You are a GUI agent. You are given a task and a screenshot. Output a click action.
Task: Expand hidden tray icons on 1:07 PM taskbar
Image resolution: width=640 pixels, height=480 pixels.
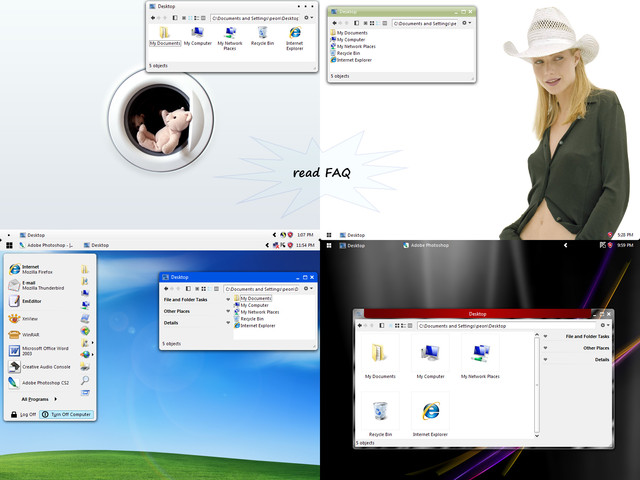point(274,235)
